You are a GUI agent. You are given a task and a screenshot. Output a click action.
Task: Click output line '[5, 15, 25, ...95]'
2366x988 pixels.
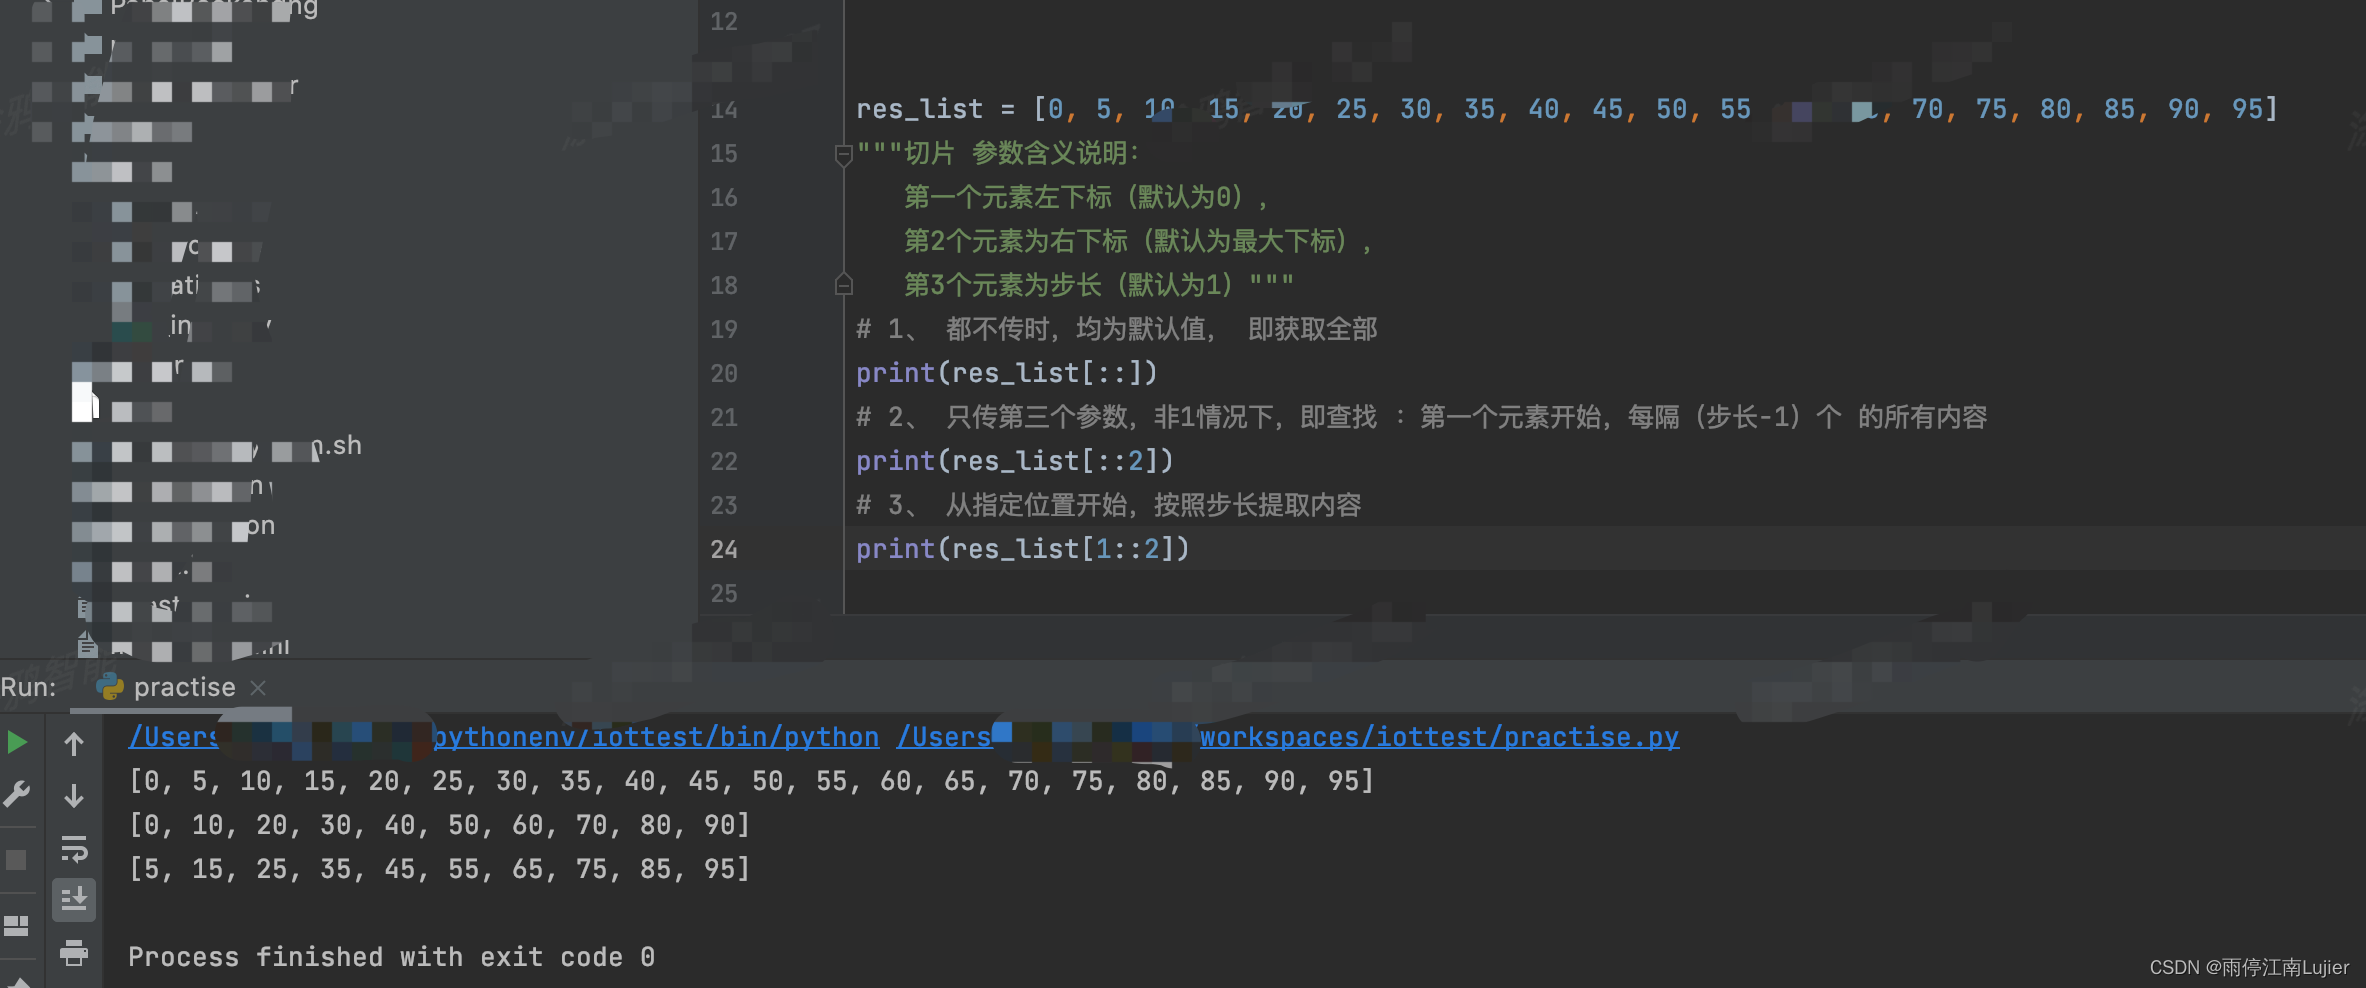440,869
